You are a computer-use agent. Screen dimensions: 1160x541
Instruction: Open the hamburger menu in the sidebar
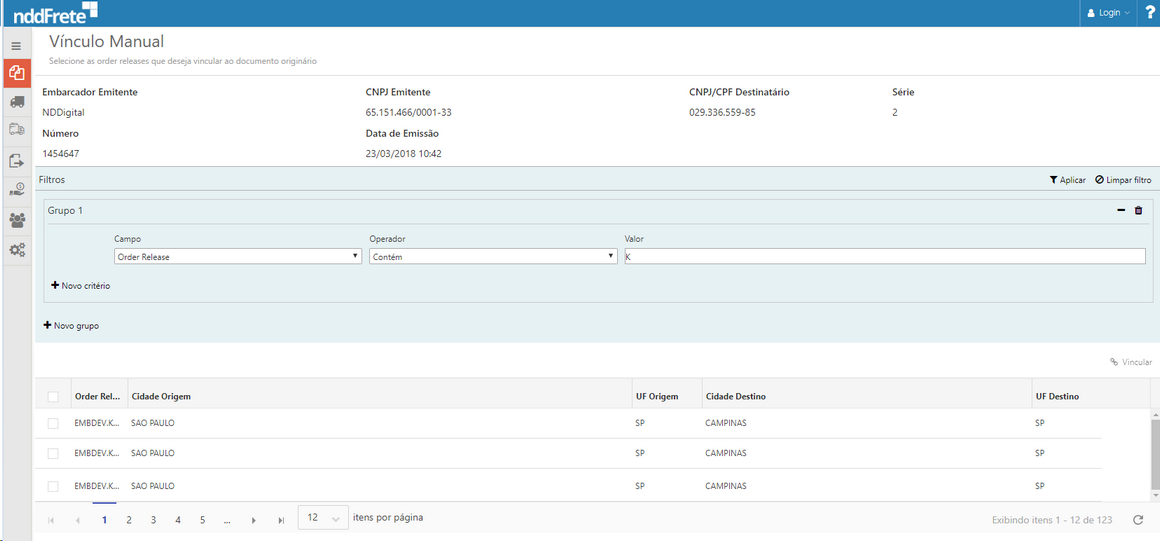16,46
